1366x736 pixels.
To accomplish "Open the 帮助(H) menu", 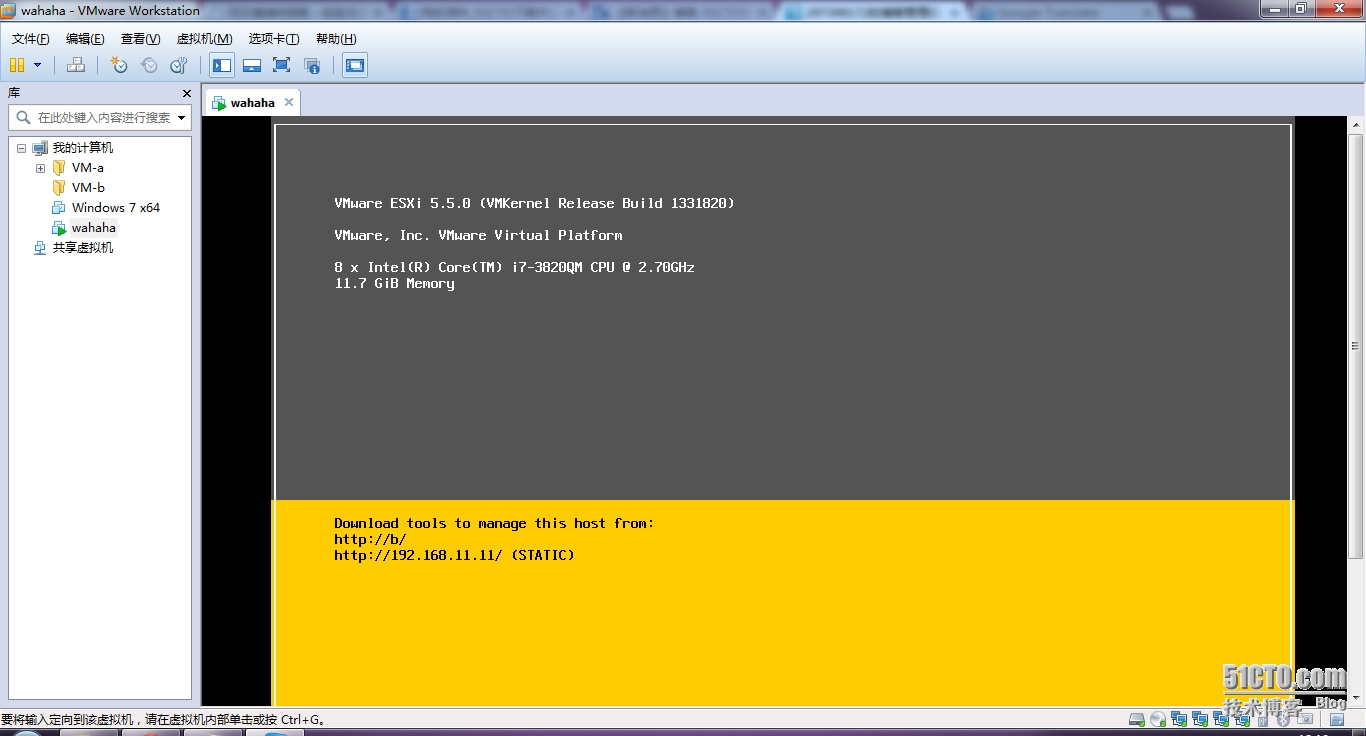I will click(x=336, y=39).
